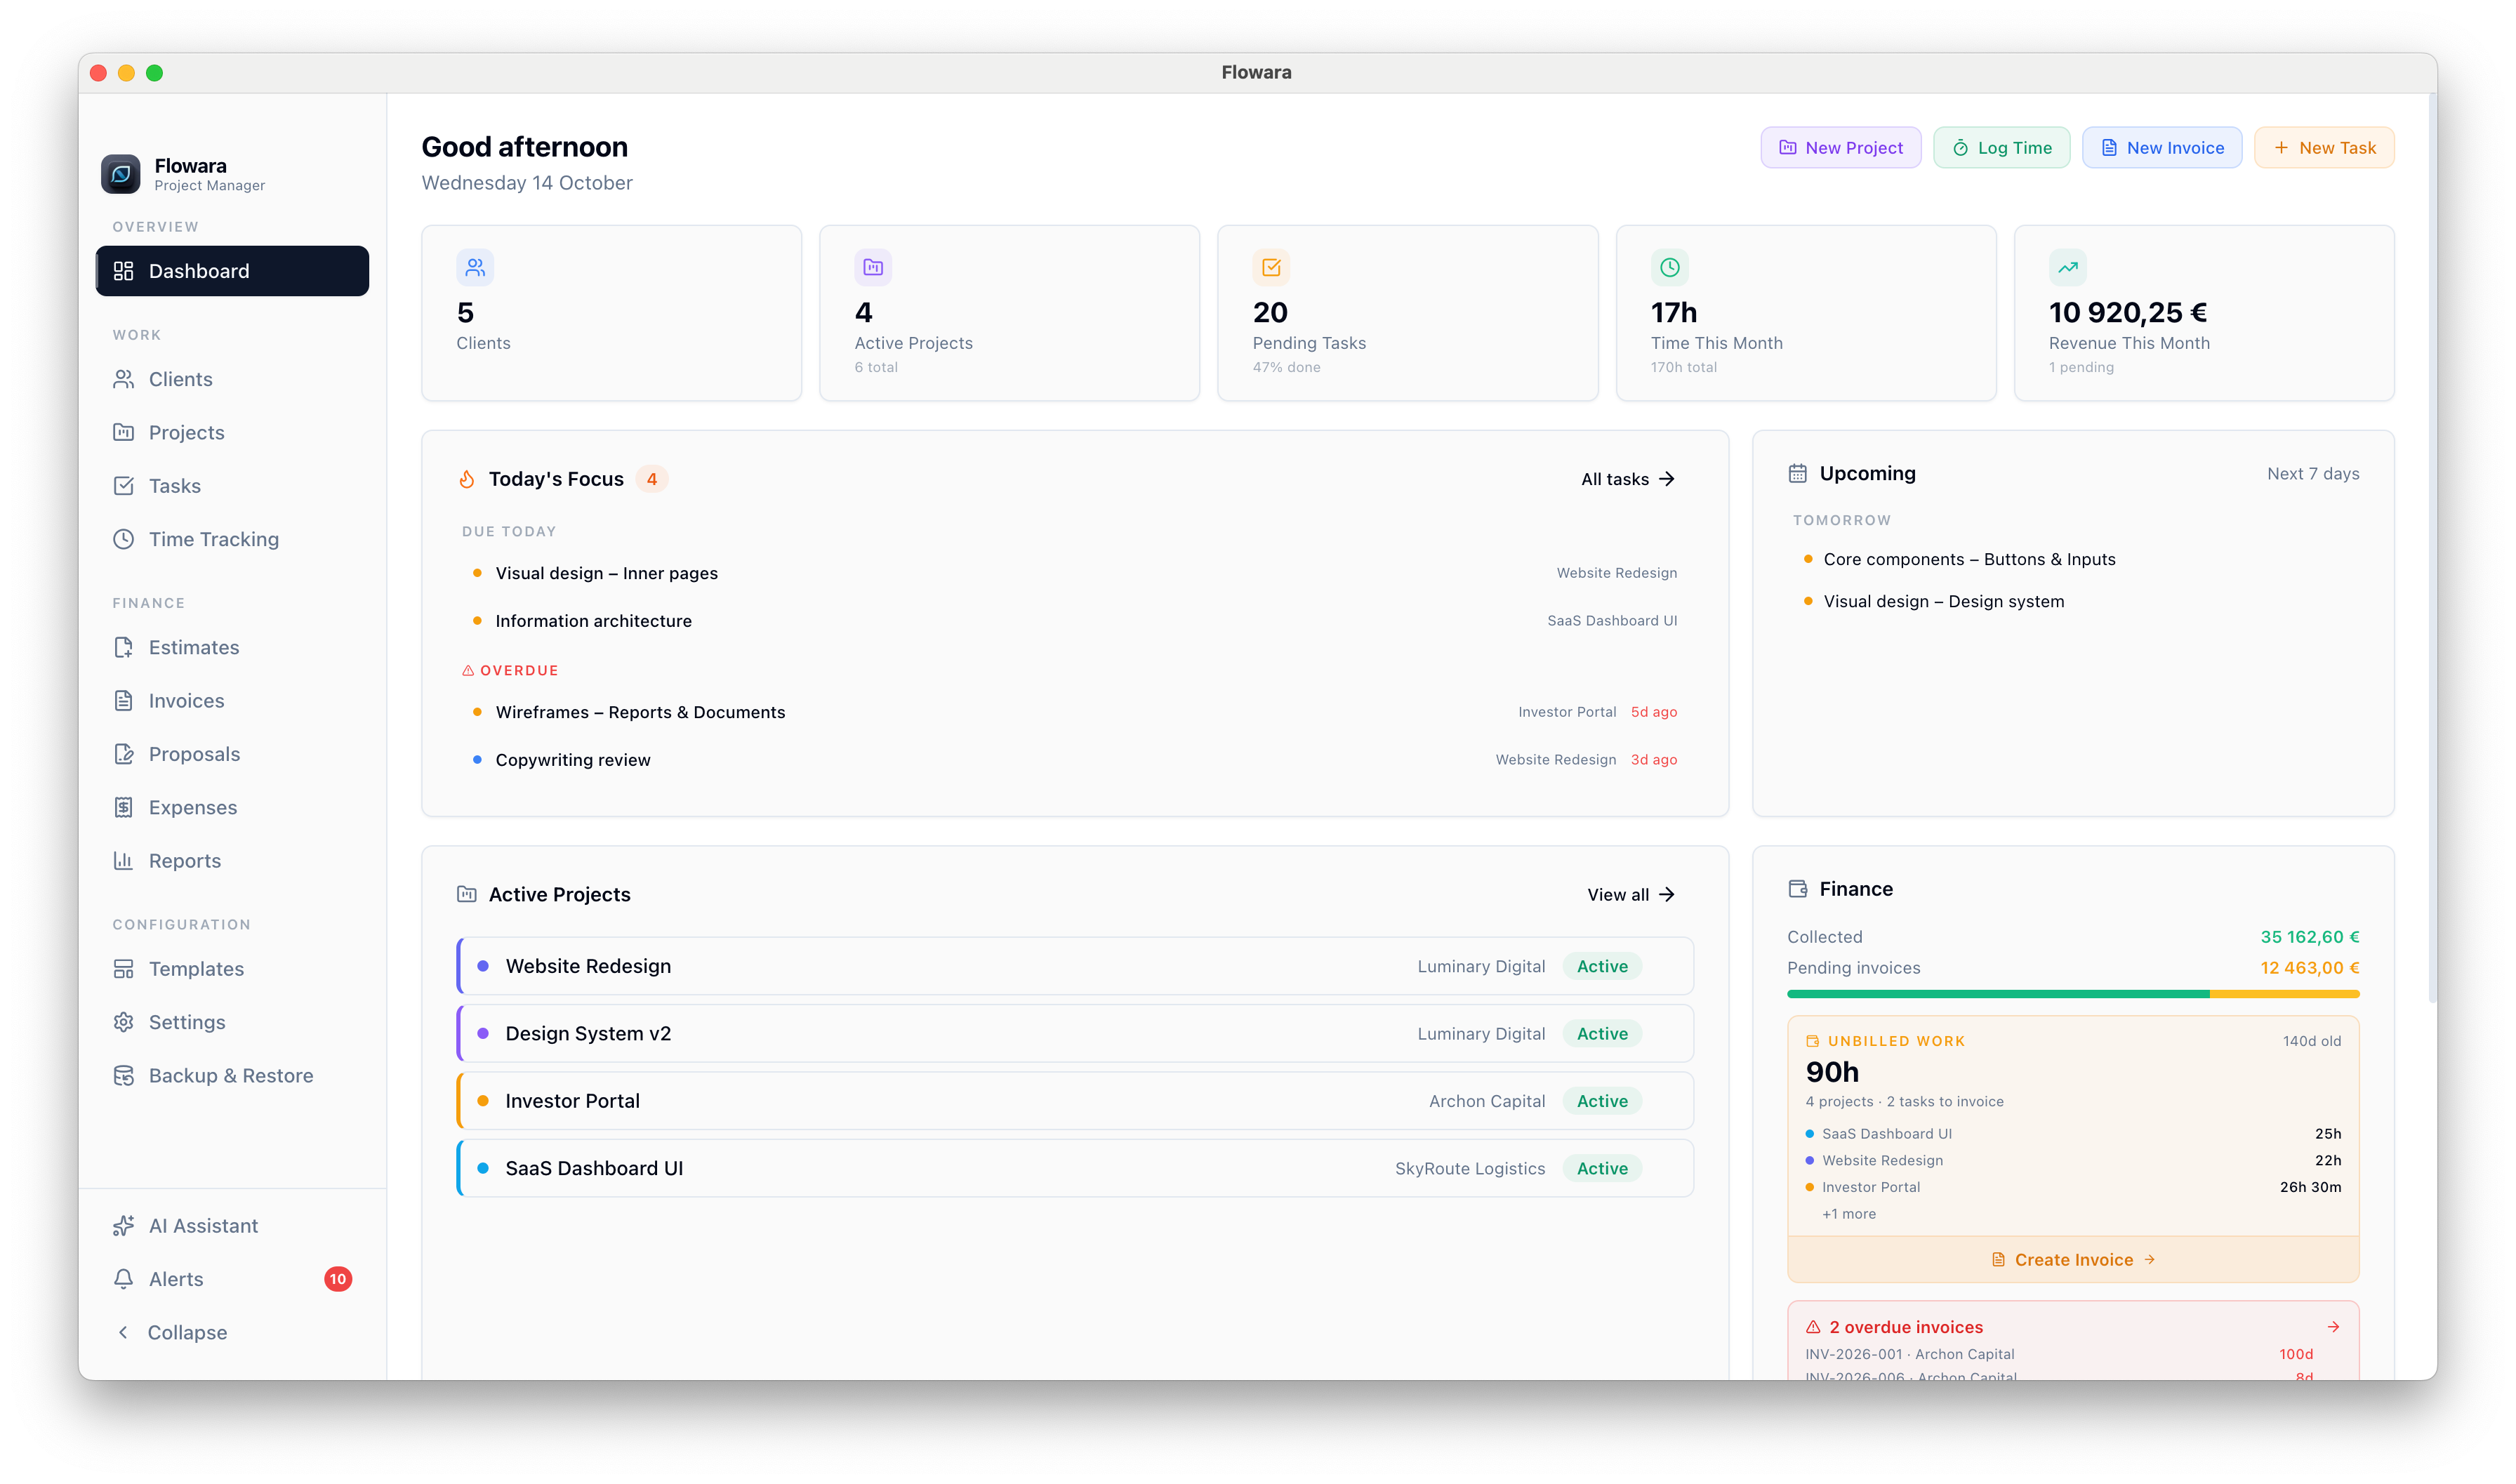Click the Finance wallet icon

click(x=1797, y=889)
